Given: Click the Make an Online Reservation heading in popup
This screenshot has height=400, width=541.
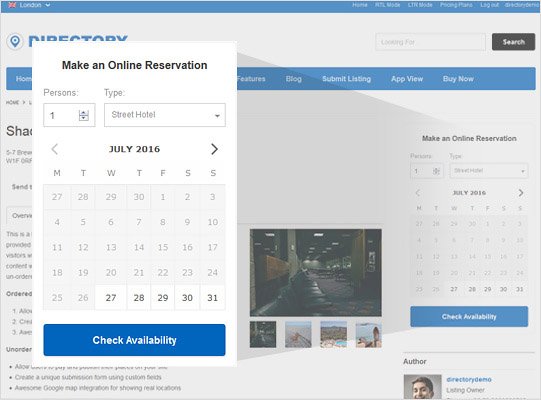Looking at the screenshot, I should coord(135,65).
